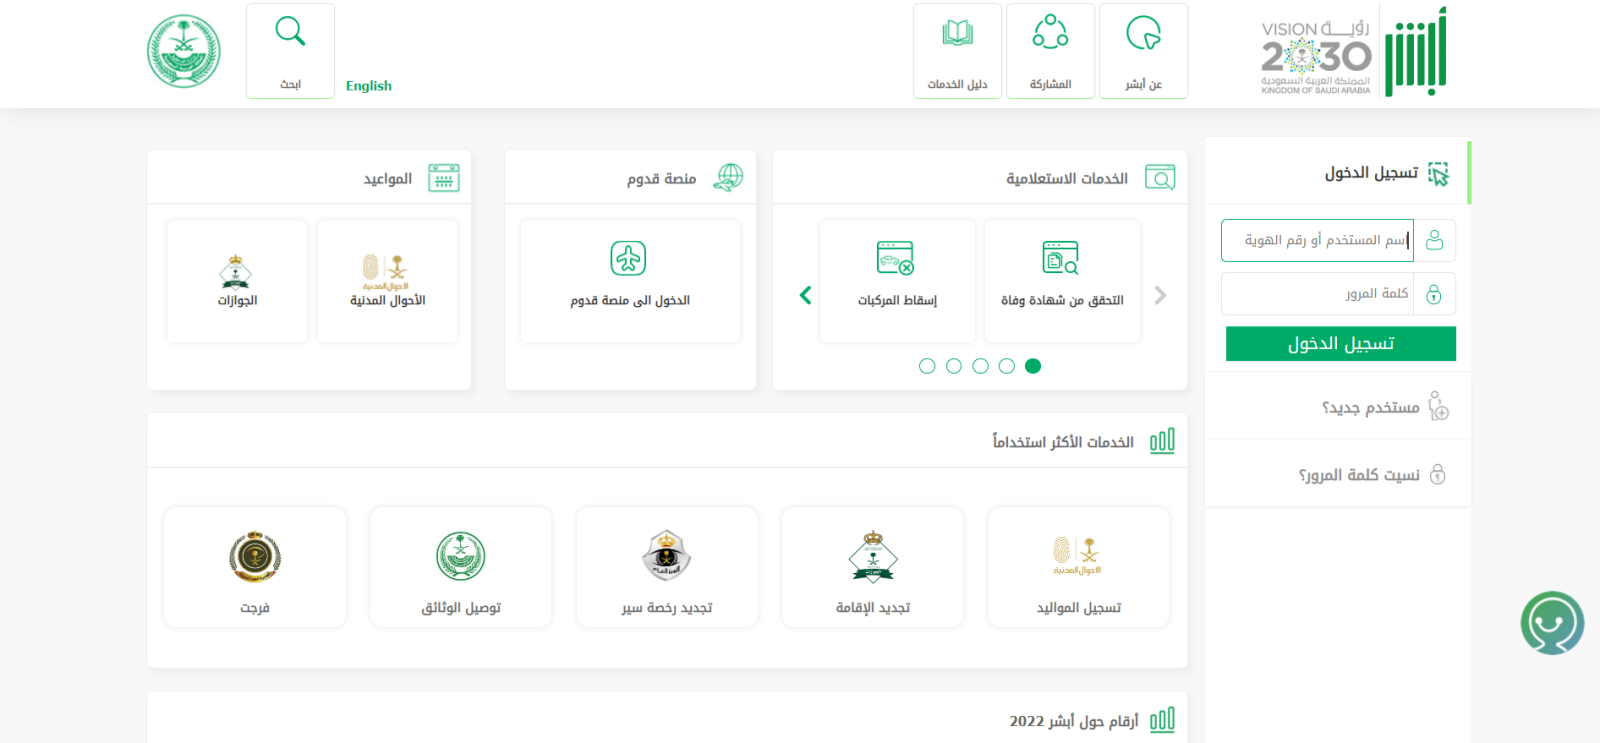Open Furijat (فرجت) service

coord(254,567)
